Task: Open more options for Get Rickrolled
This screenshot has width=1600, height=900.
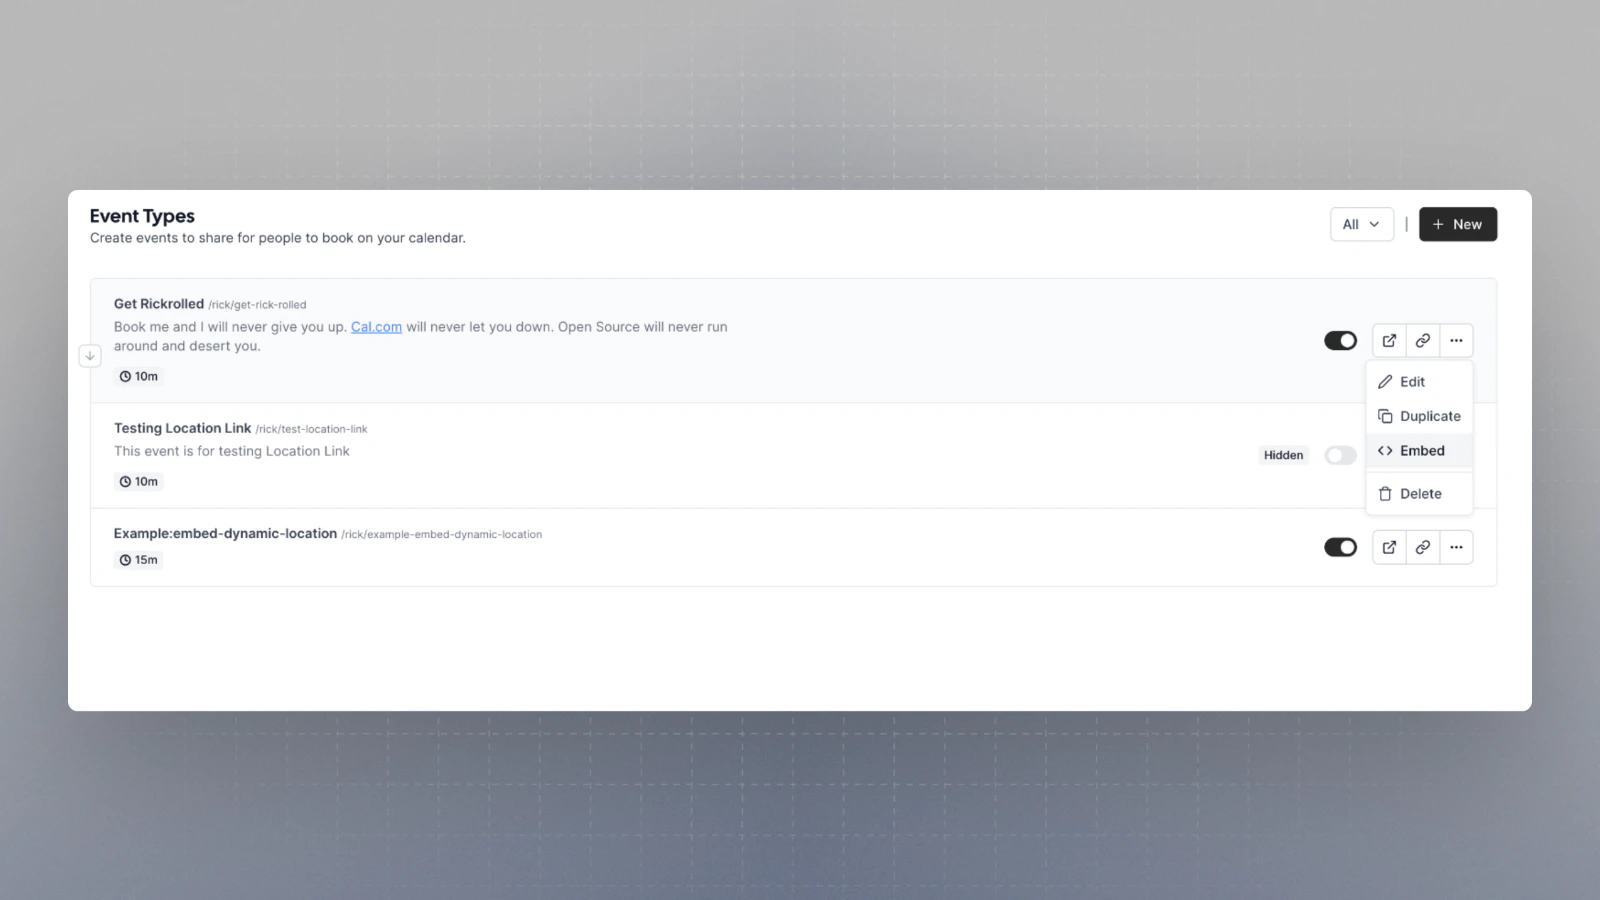Action: 1456,340
